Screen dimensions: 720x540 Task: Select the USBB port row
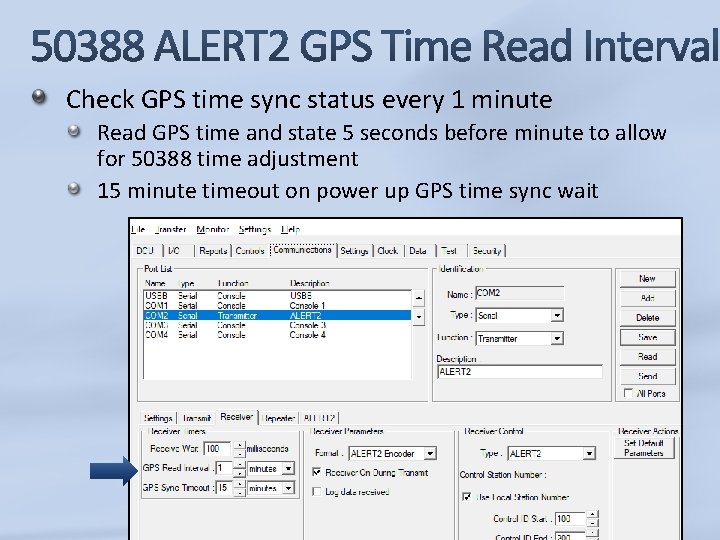(277, 296)
